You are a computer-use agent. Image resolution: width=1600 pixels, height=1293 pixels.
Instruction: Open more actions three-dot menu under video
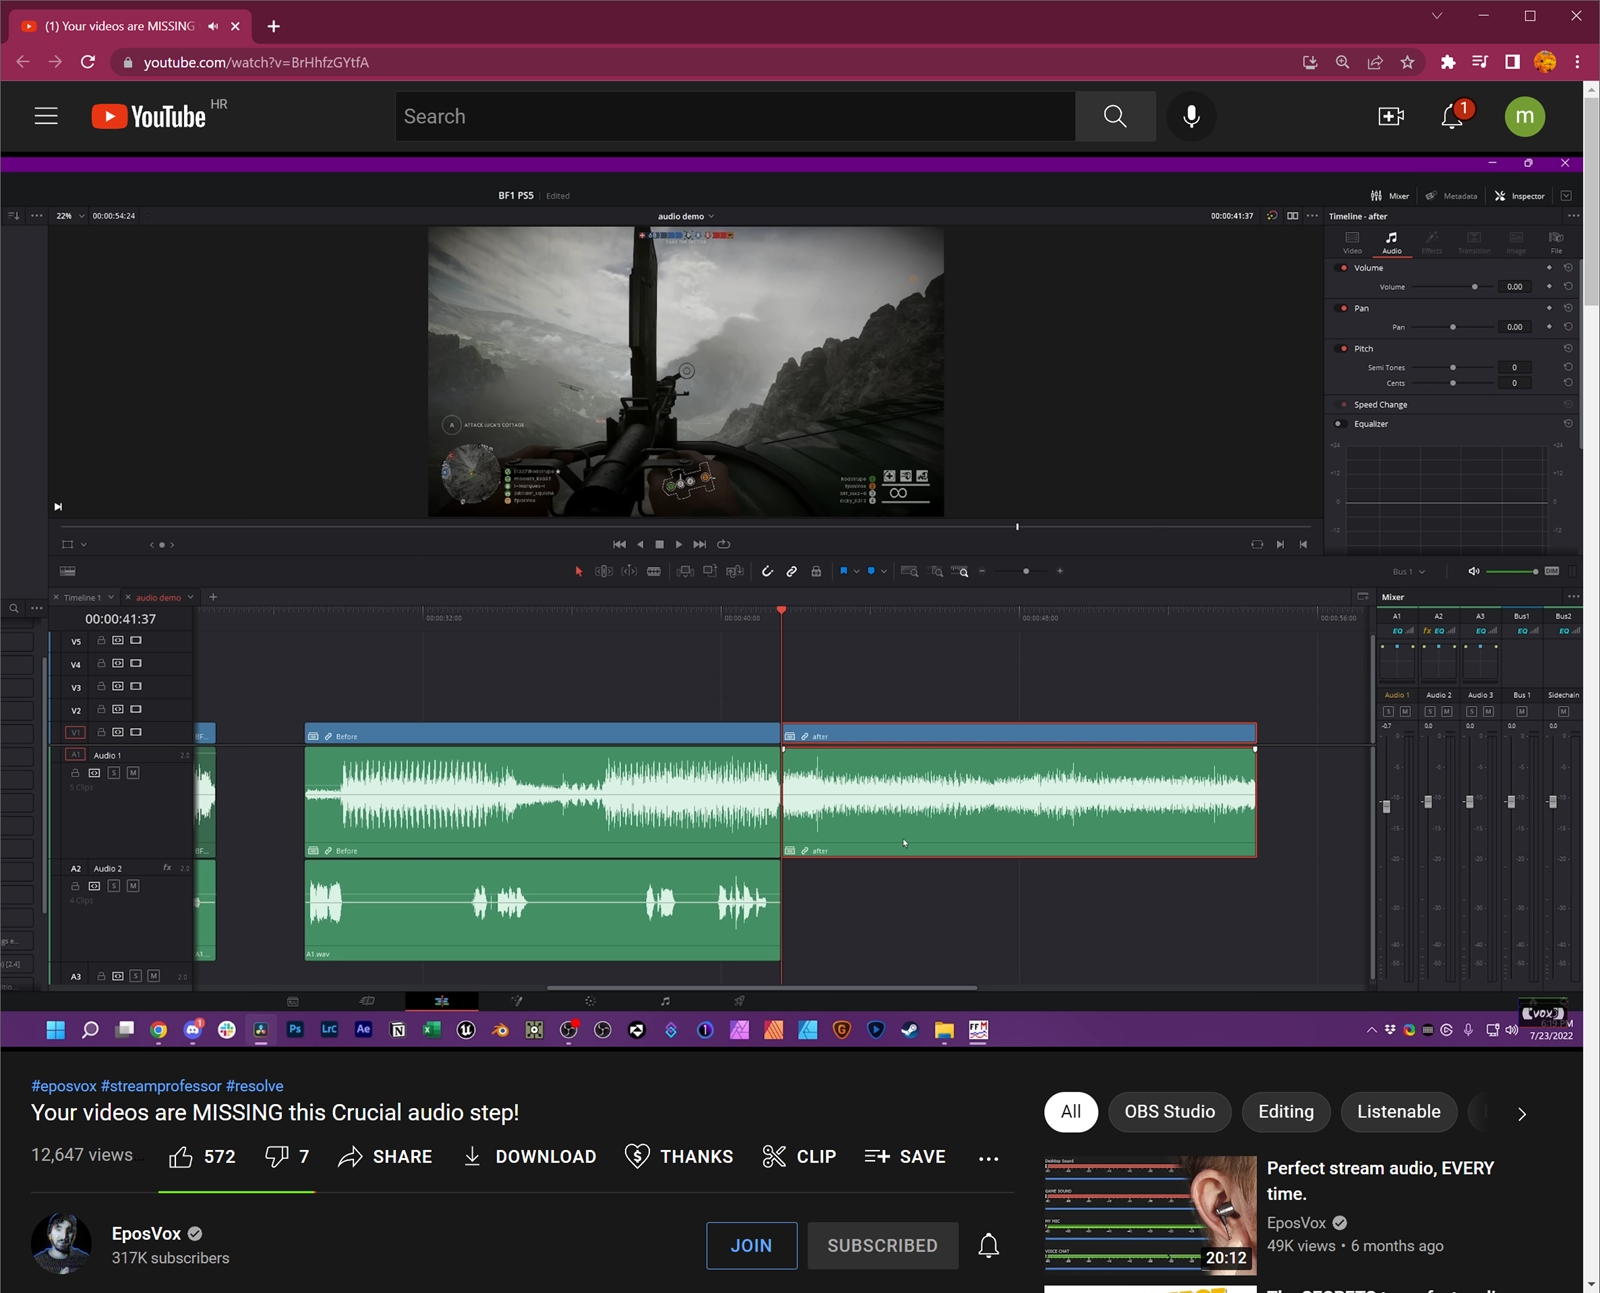pyautogui.click(x=988, y=1158)
